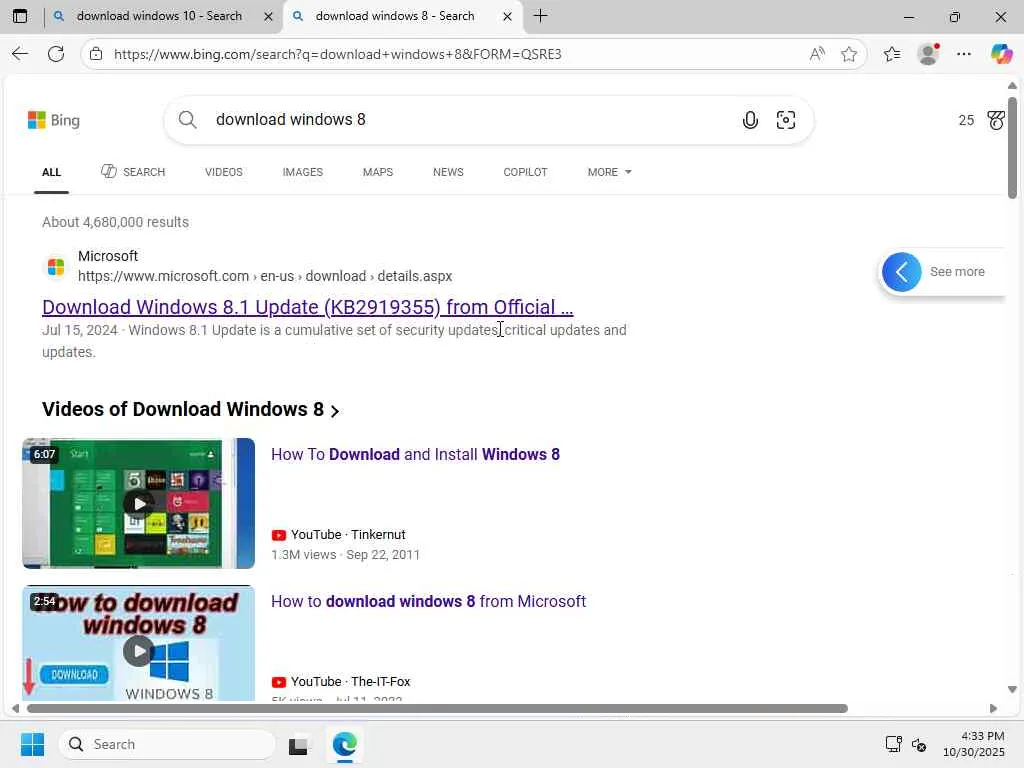Click the blue See more arrow button
The height and width of the screenshot is (768, 1024).
902,272
